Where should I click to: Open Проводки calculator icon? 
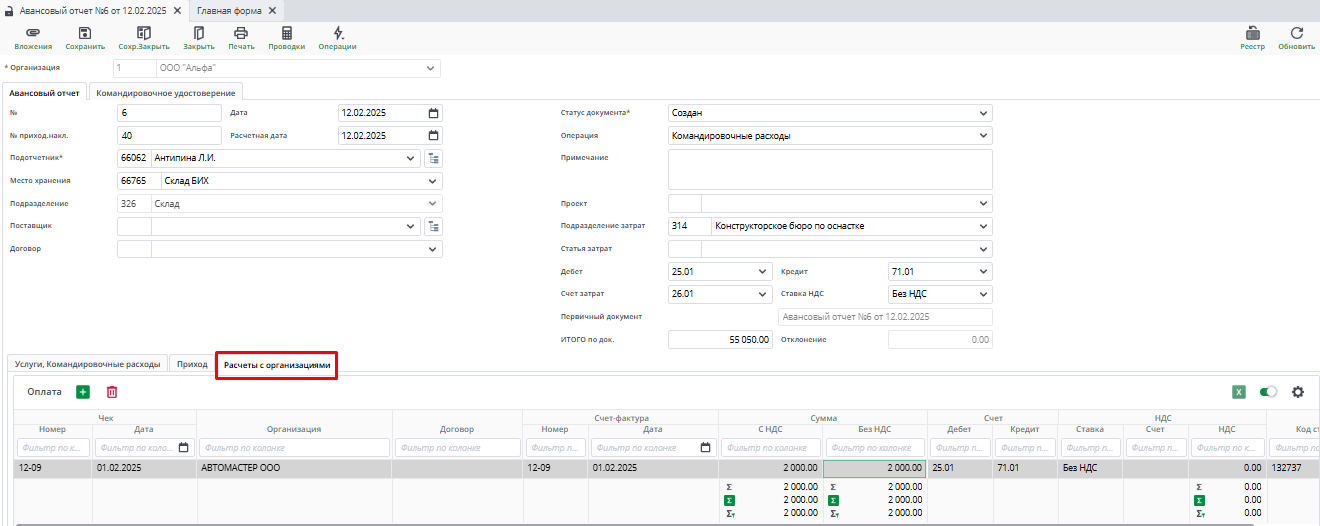(287, 34)
